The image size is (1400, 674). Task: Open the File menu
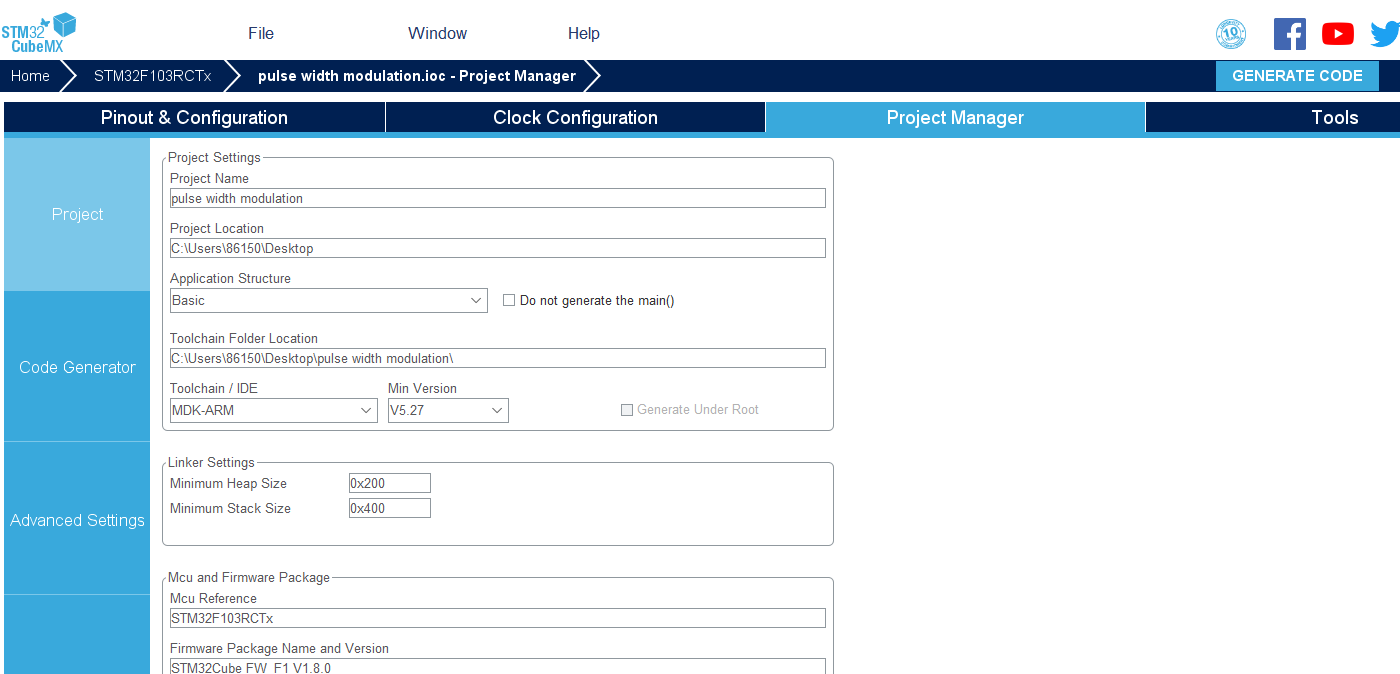click(261, 33)
